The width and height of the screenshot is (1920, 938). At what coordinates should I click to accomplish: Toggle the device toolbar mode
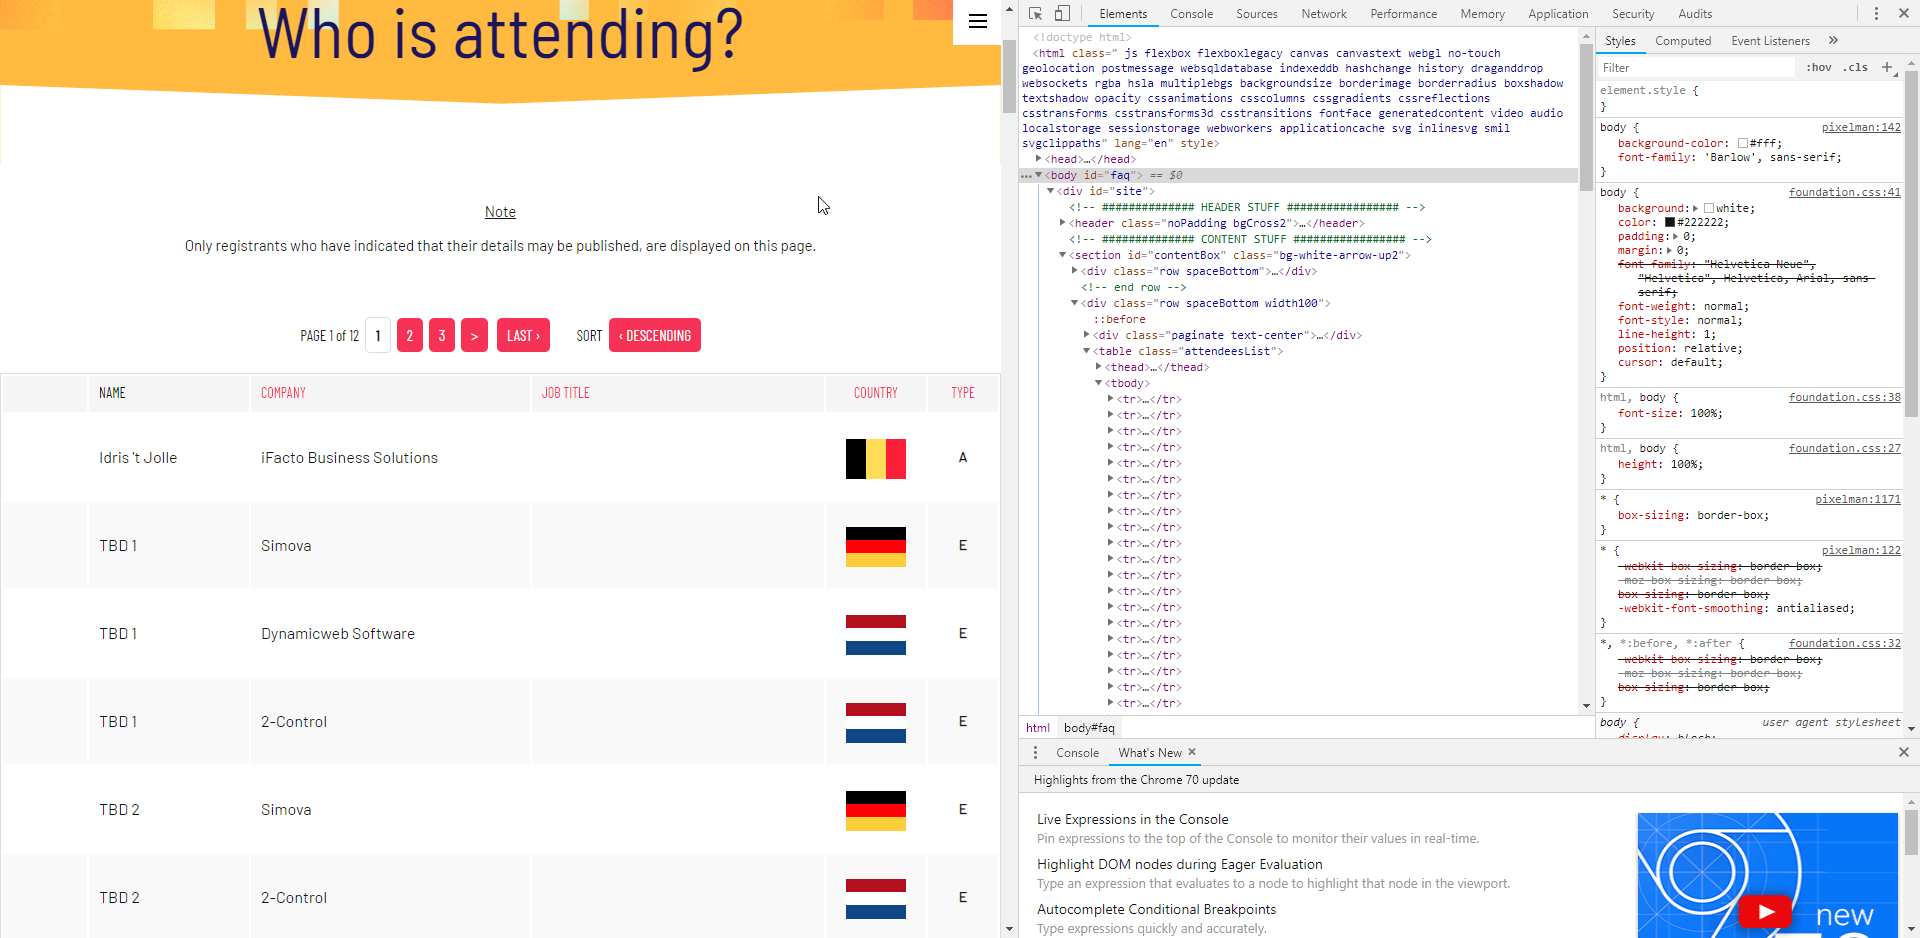[x=1063, y=13]
